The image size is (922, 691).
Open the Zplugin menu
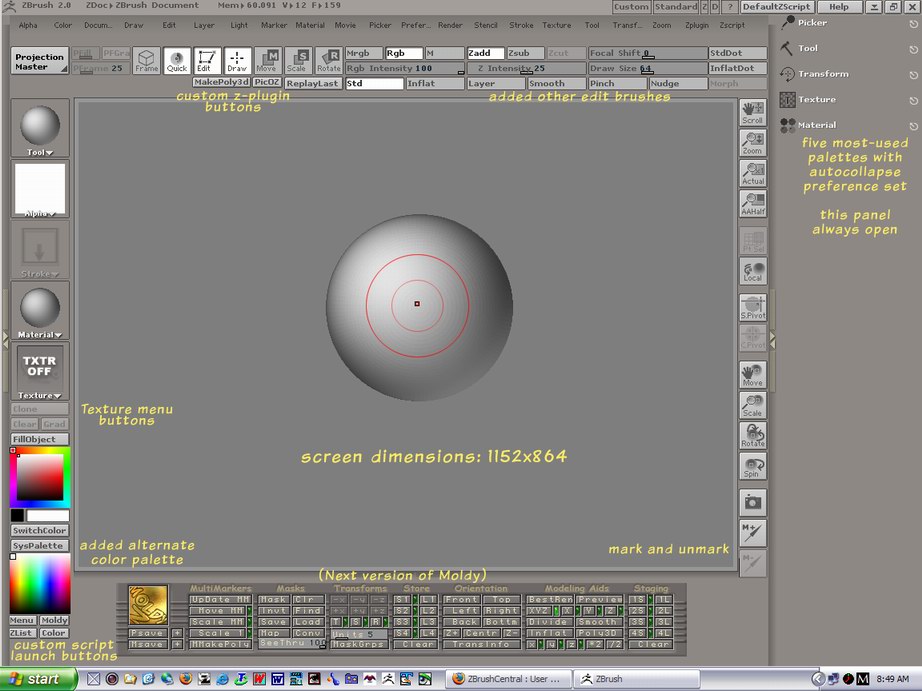click(x=697, y=25)
